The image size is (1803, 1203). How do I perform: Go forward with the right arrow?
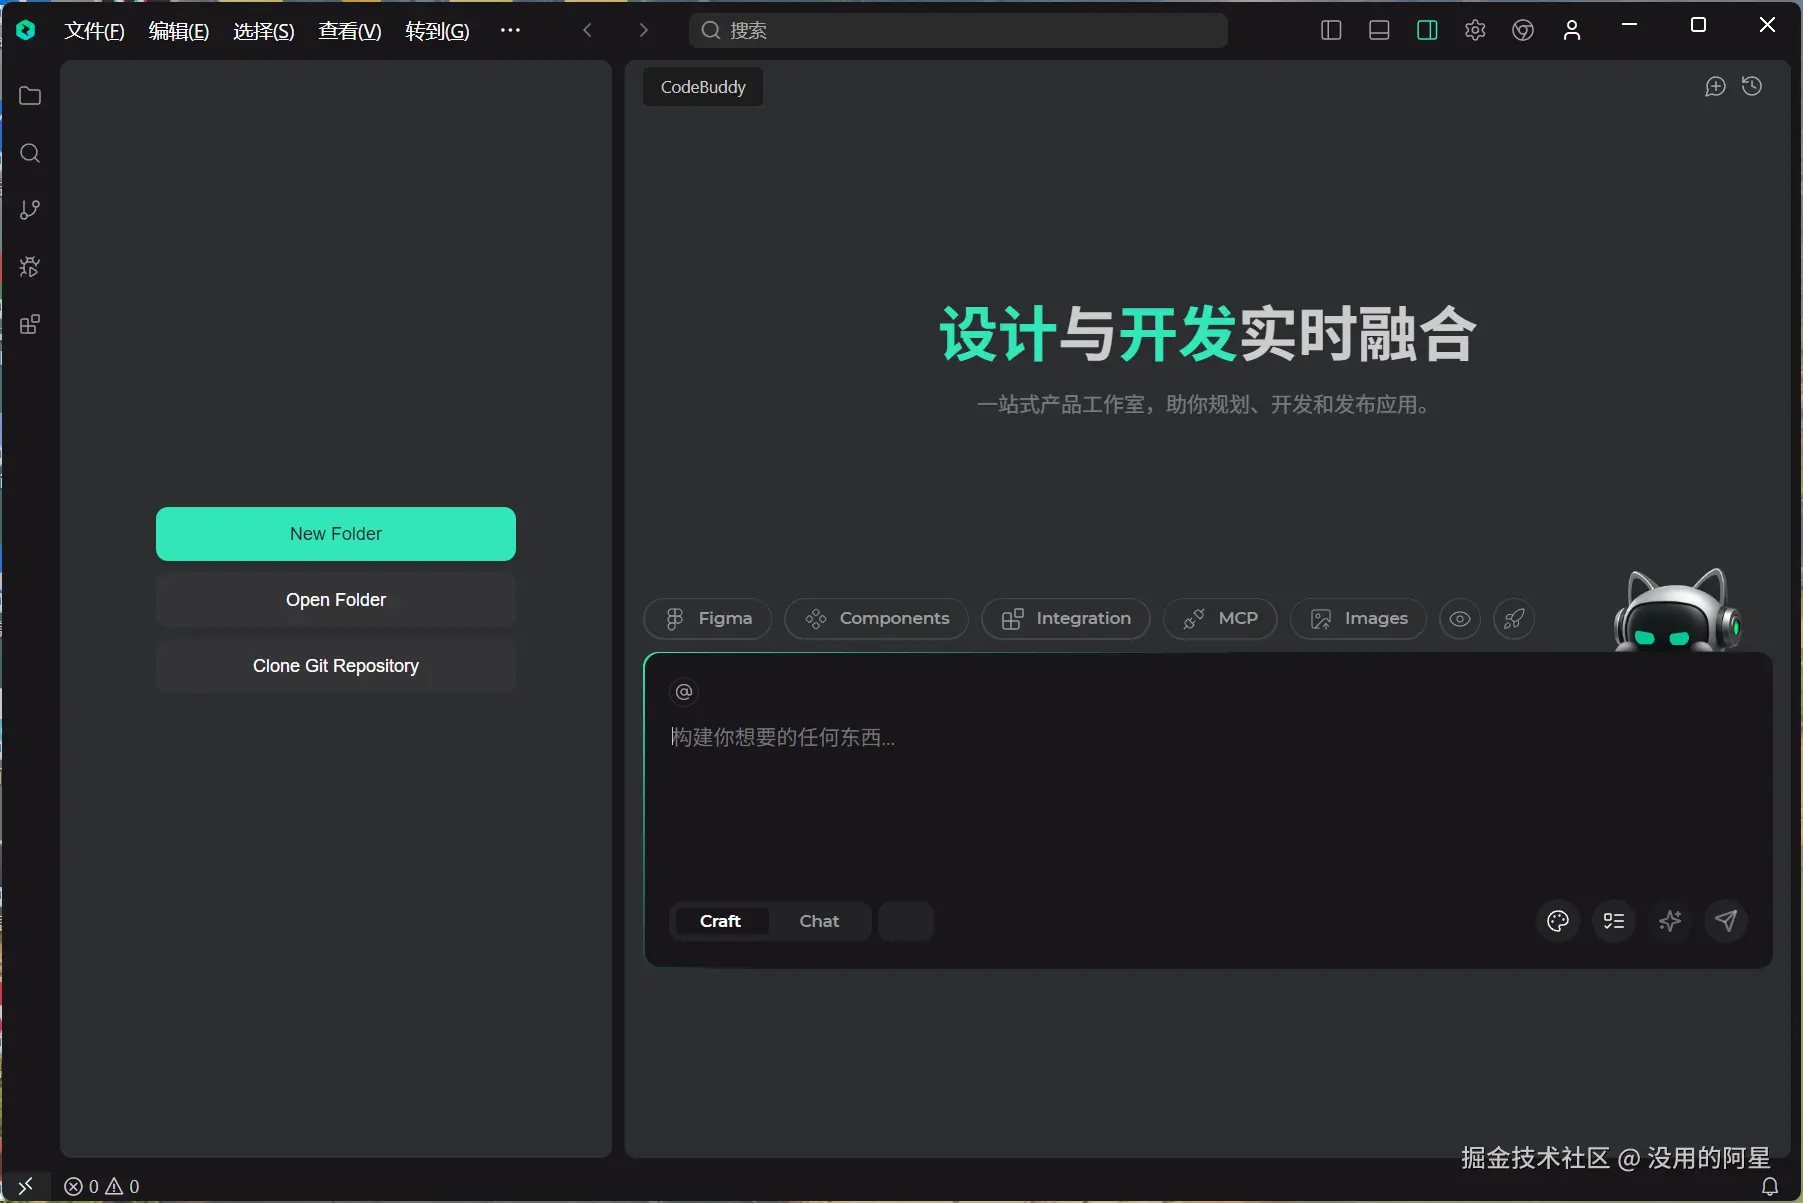tap(643, 30)
